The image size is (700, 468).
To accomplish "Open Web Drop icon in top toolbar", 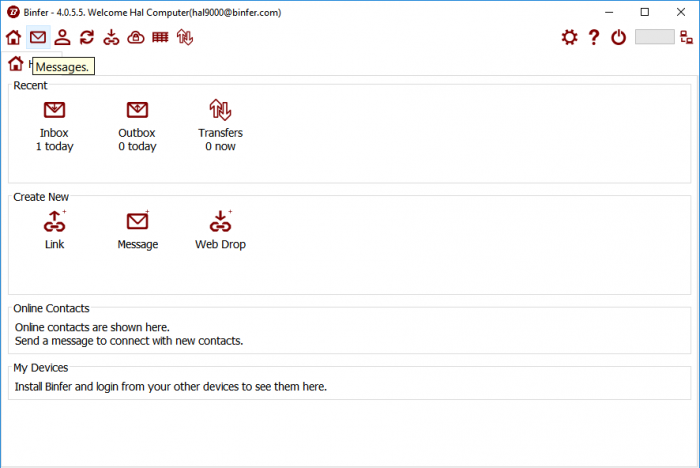I will pyautogui.click(x=111, y=38).
